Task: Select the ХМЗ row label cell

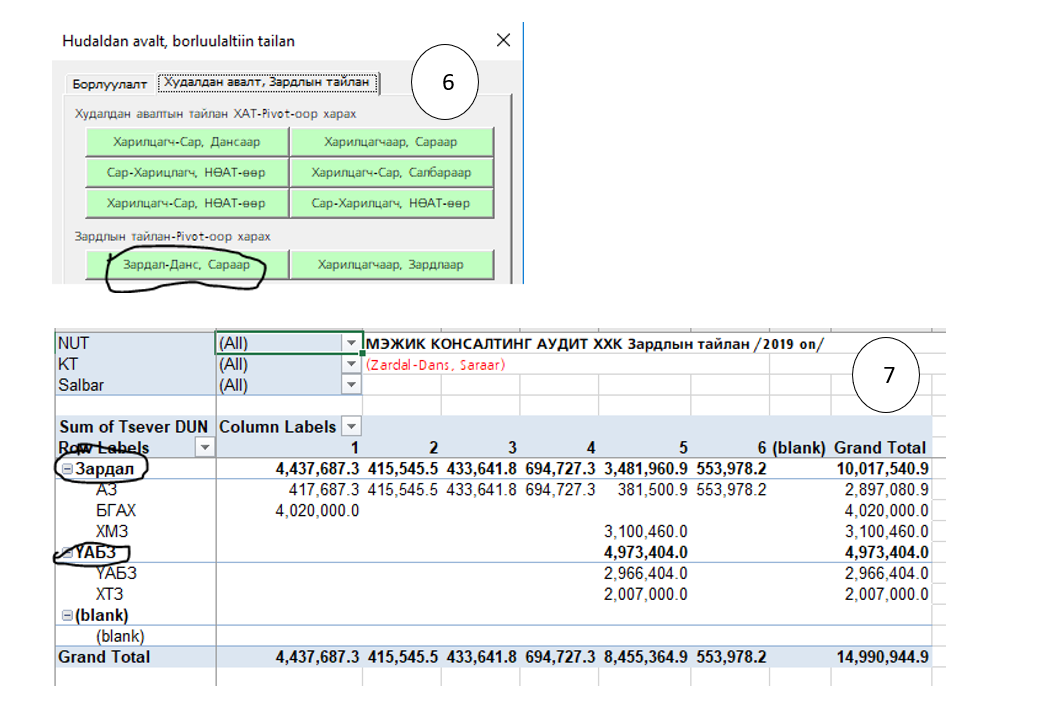Action: pyautogui.click(x=112, y=531)
